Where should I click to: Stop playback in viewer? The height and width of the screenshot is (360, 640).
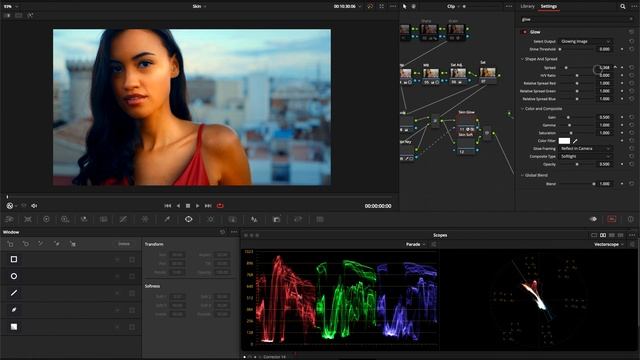tap(188, 206)
